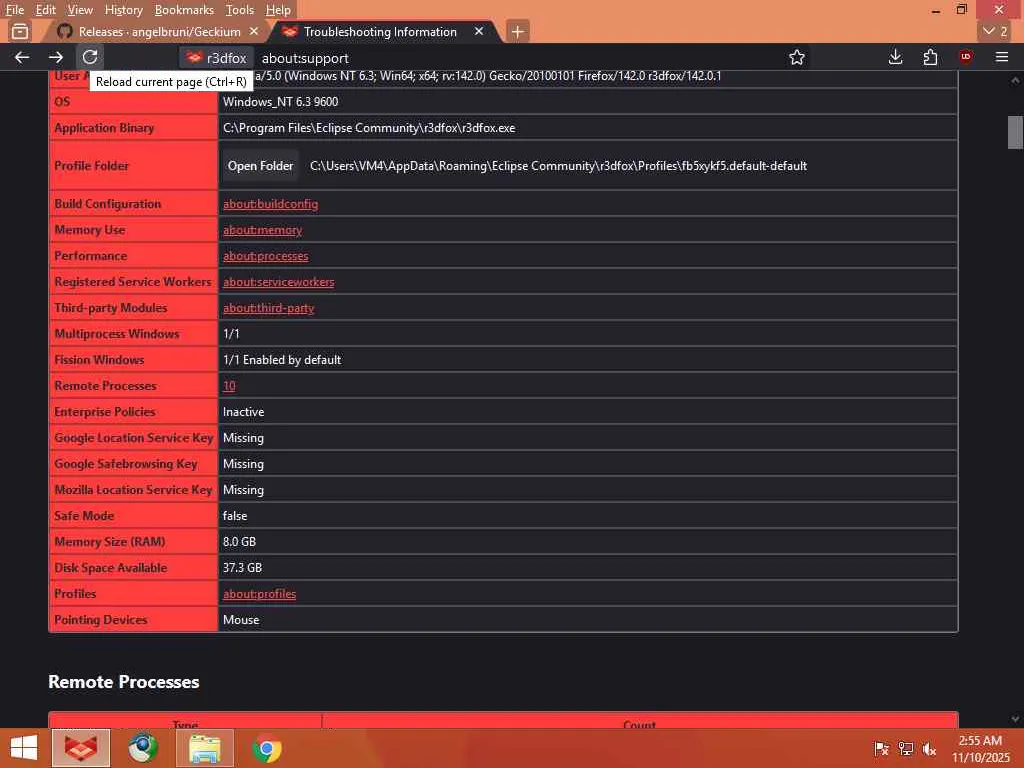This screenshot has height=768, width=1024.
Task: Open the File menu
Action: click(x=14, y=10)
